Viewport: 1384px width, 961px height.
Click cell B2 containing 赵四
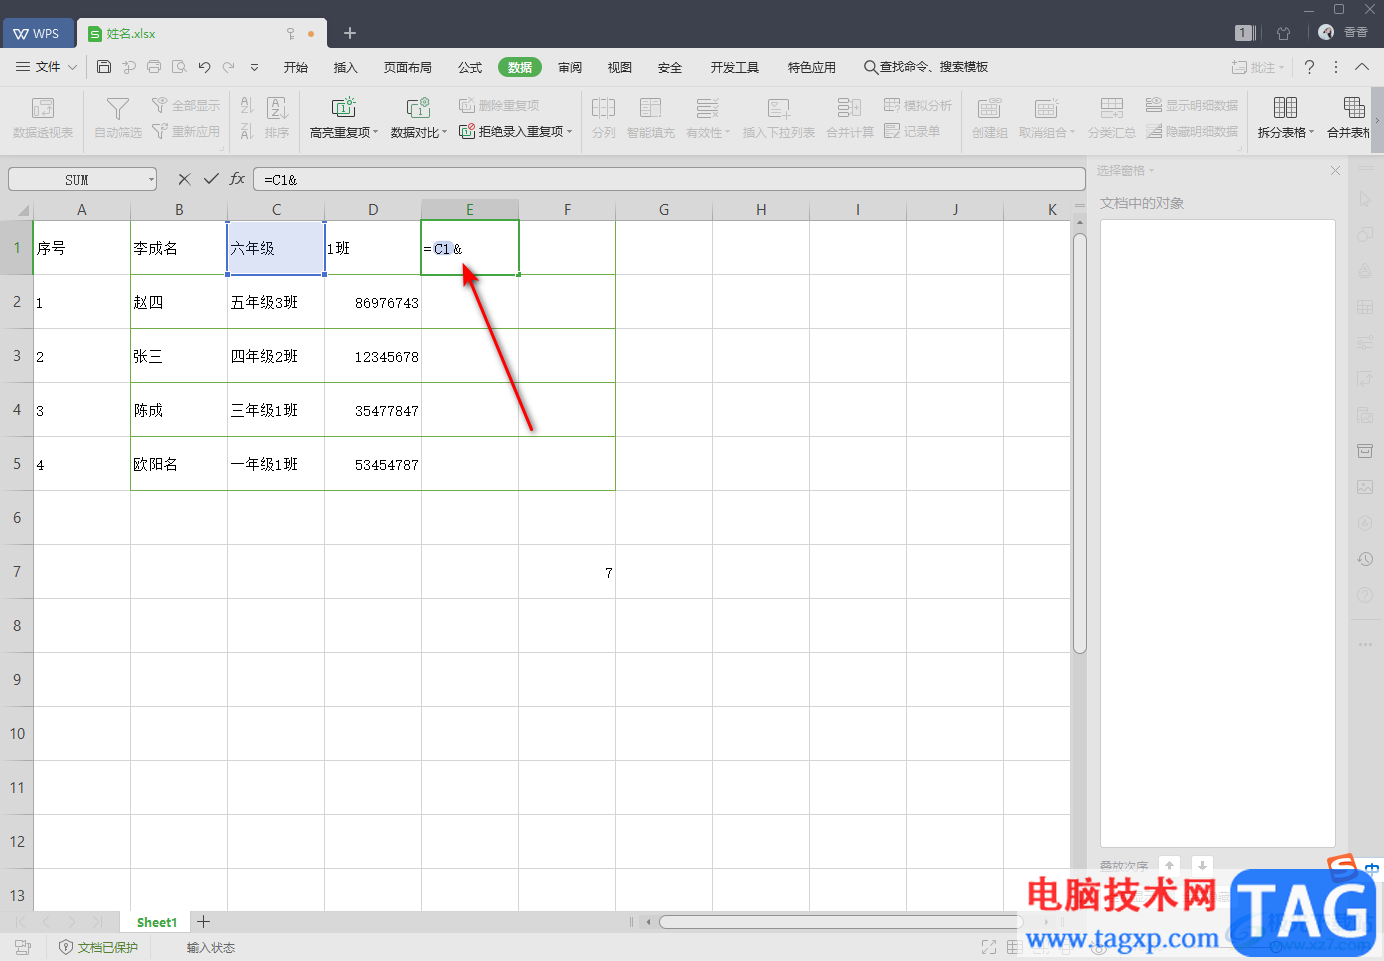pyautogui.click(x=179, y=302)
